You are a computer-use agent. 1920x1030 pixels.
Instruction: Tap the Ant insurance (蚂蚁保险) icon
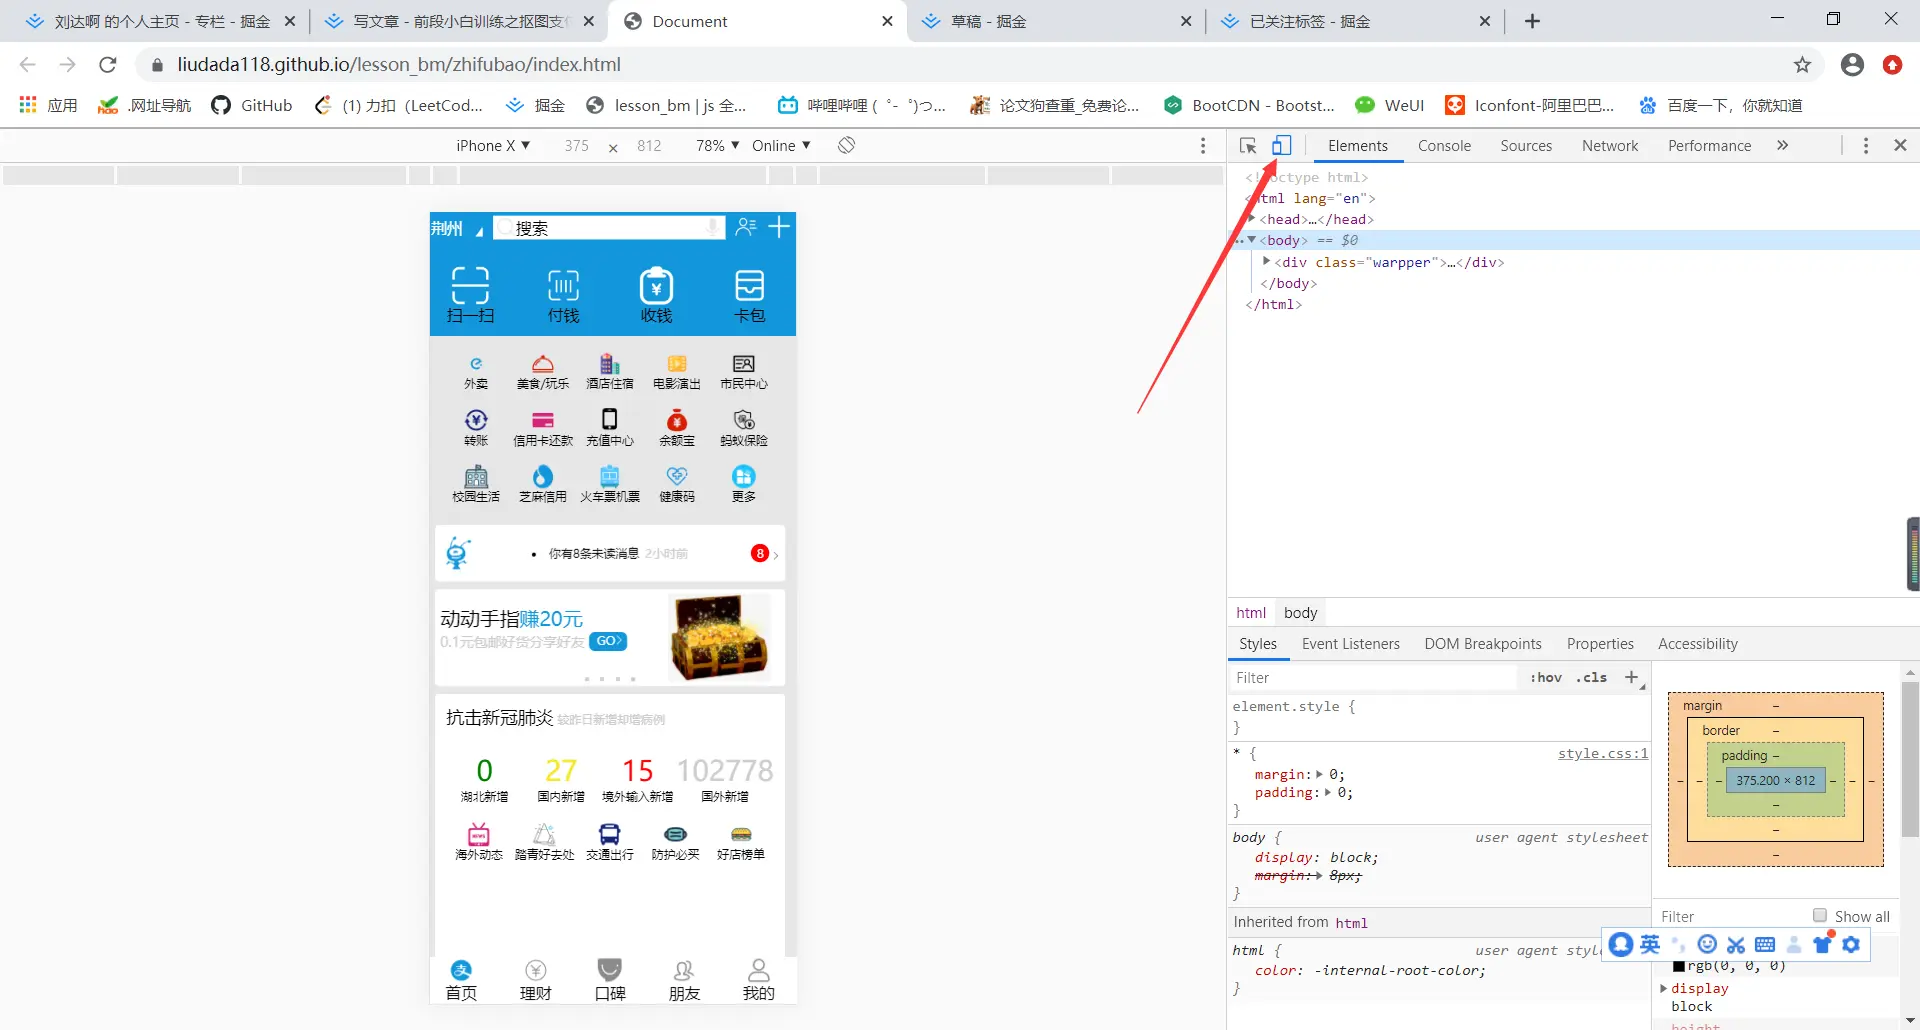(744, 420)
